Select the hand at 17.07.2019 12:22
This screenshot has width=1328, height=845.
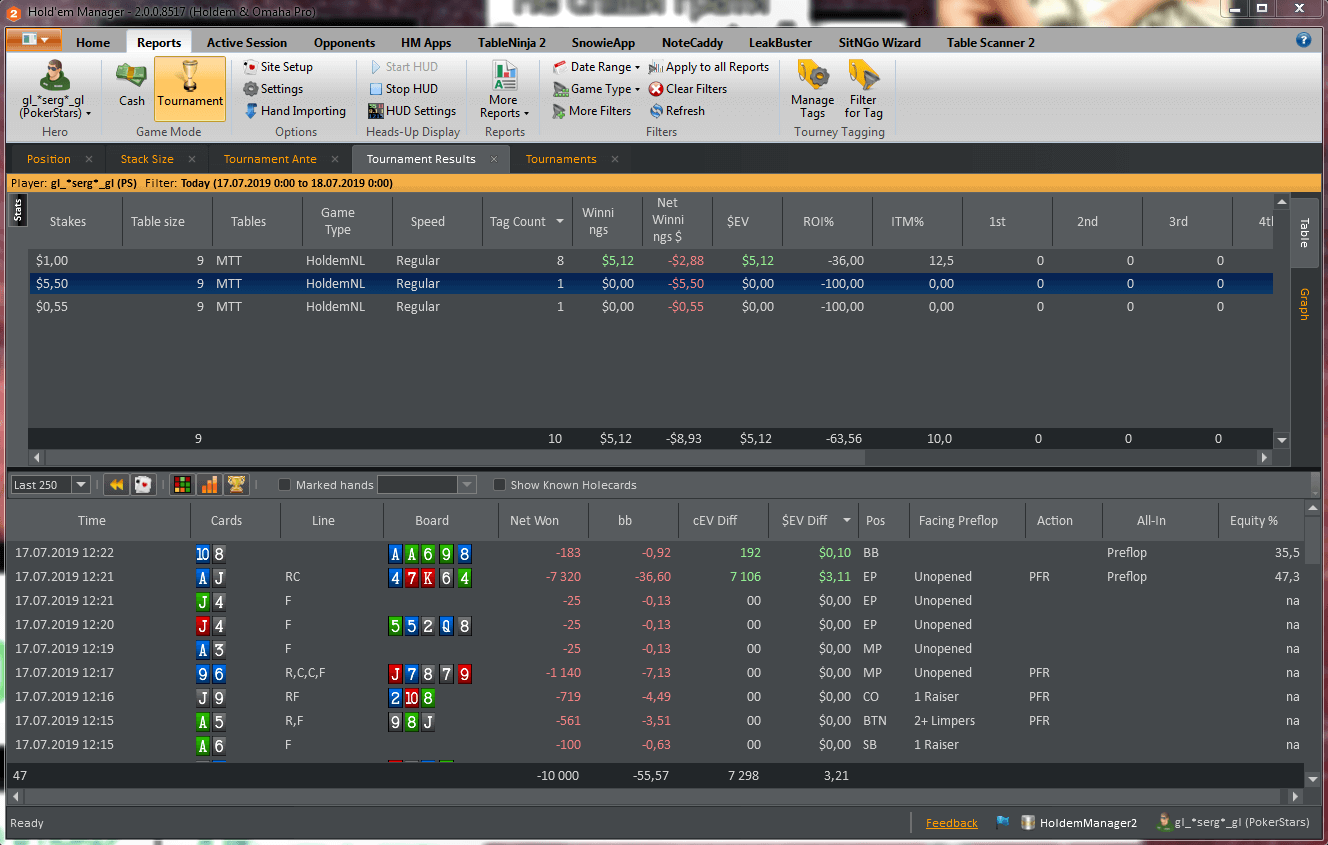point(656,553)
